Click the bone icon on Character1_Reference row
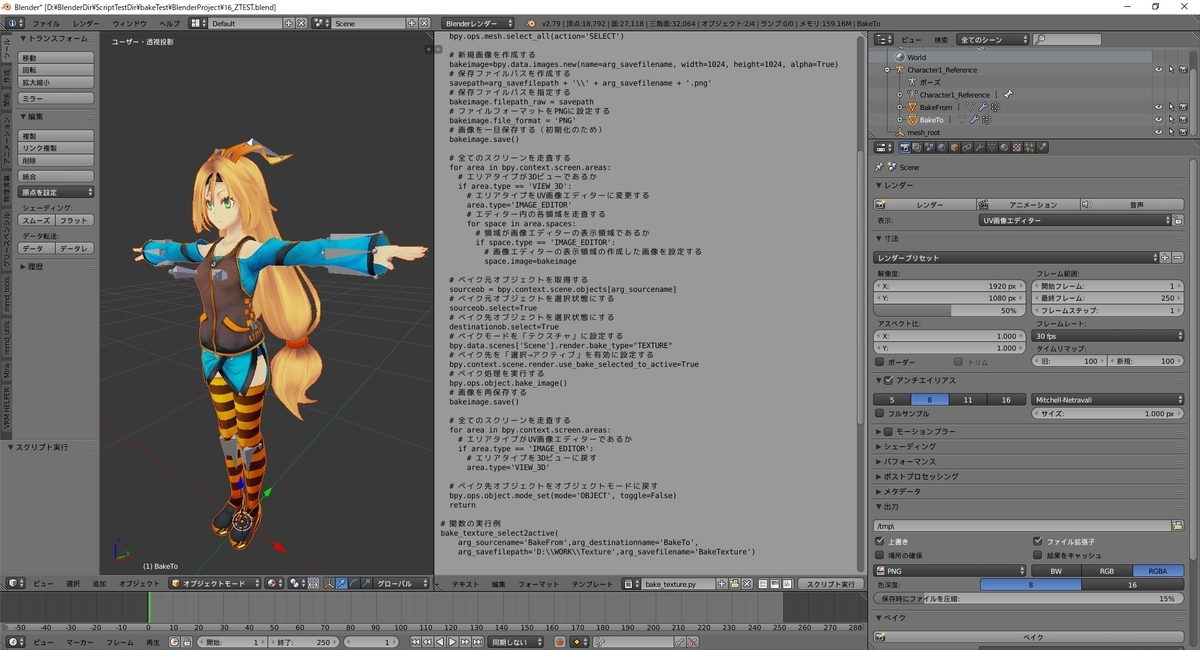Image resolution: width=1200 pixels, height=650 pixels. click(x=1008, y=94)
